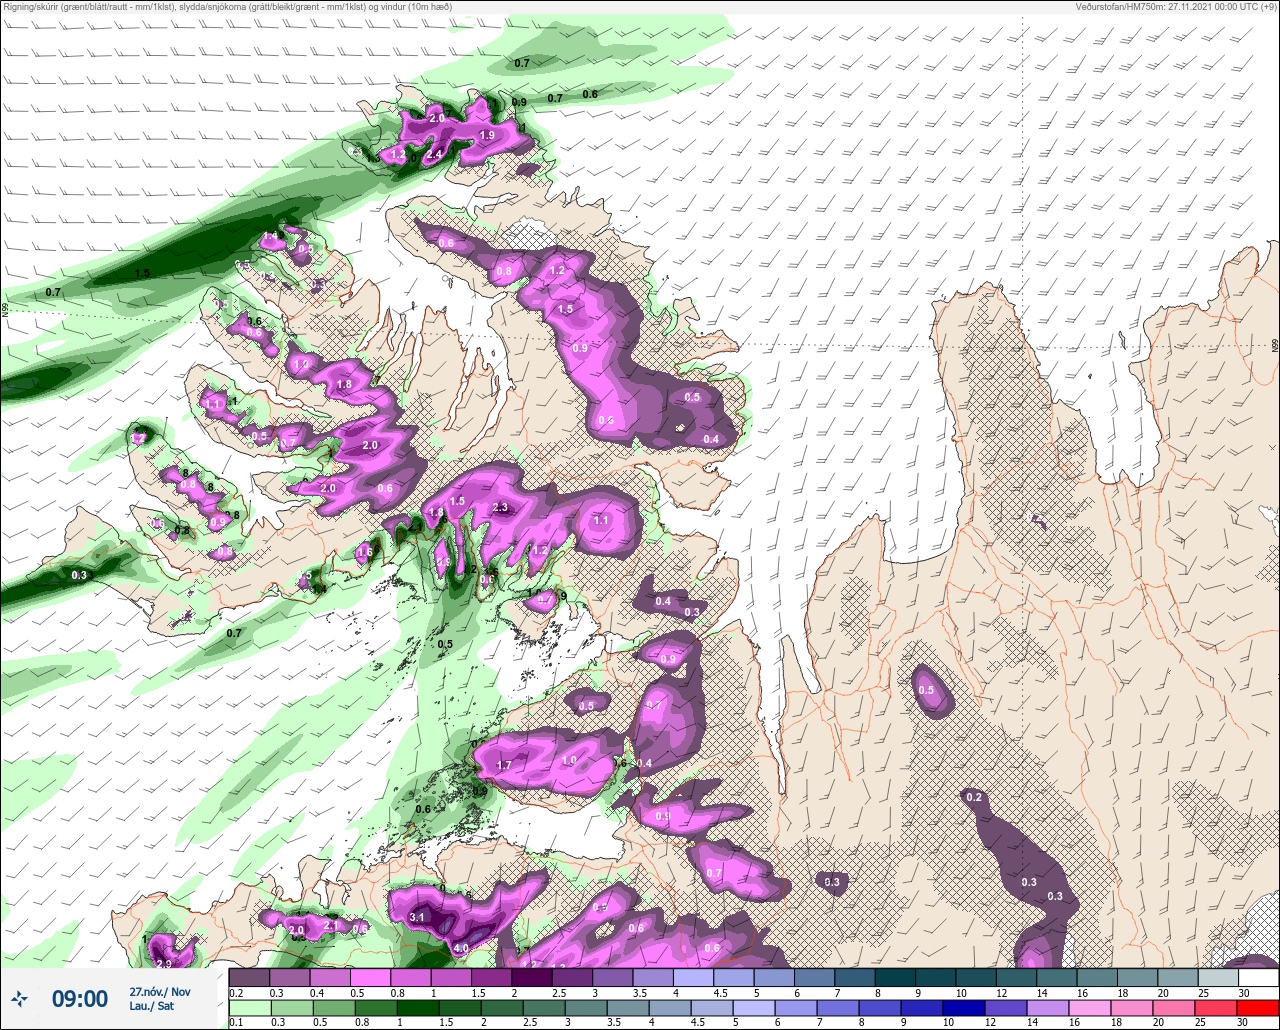
Task: Select upper legend swatch between 0.5 and 0.8
Action: (370, 977)
